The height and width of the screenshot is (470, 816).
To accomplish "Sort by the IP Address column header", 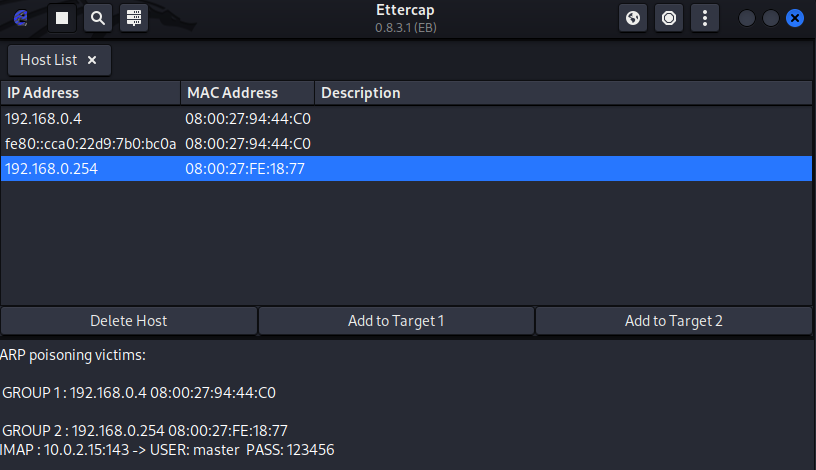I will coord(91,93).
